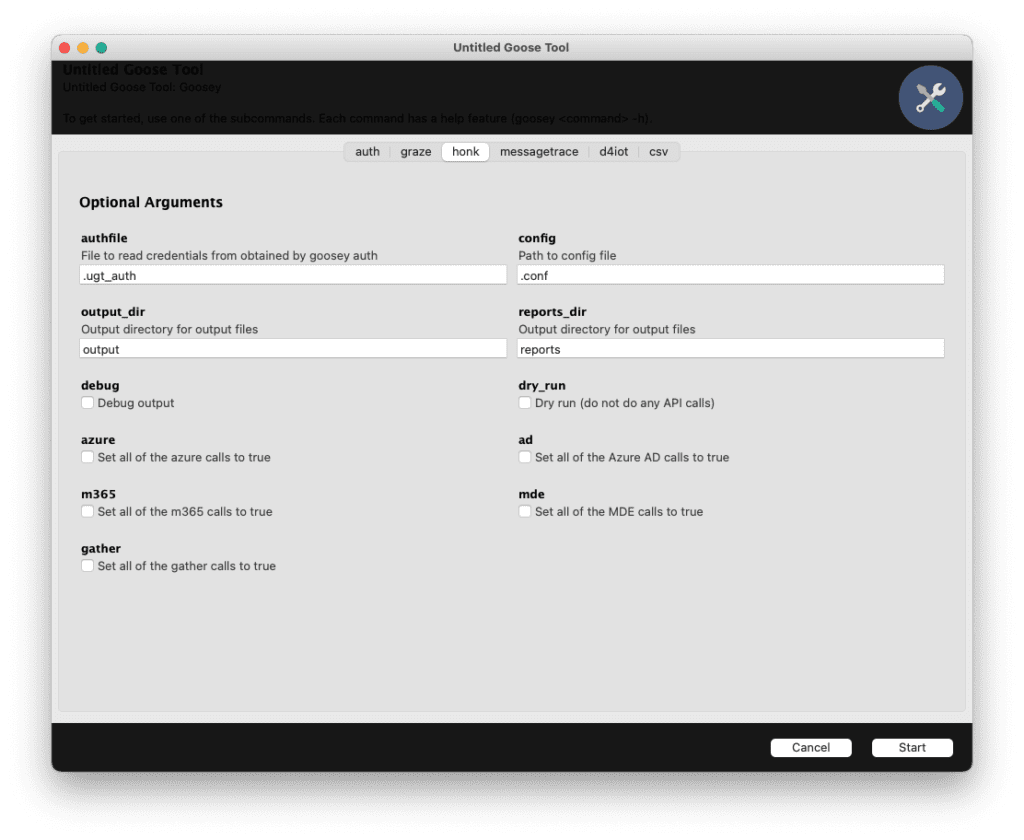Click the wrench and screwdriver logo icon
Screen dimensions: 1024x840
[930, 98]
